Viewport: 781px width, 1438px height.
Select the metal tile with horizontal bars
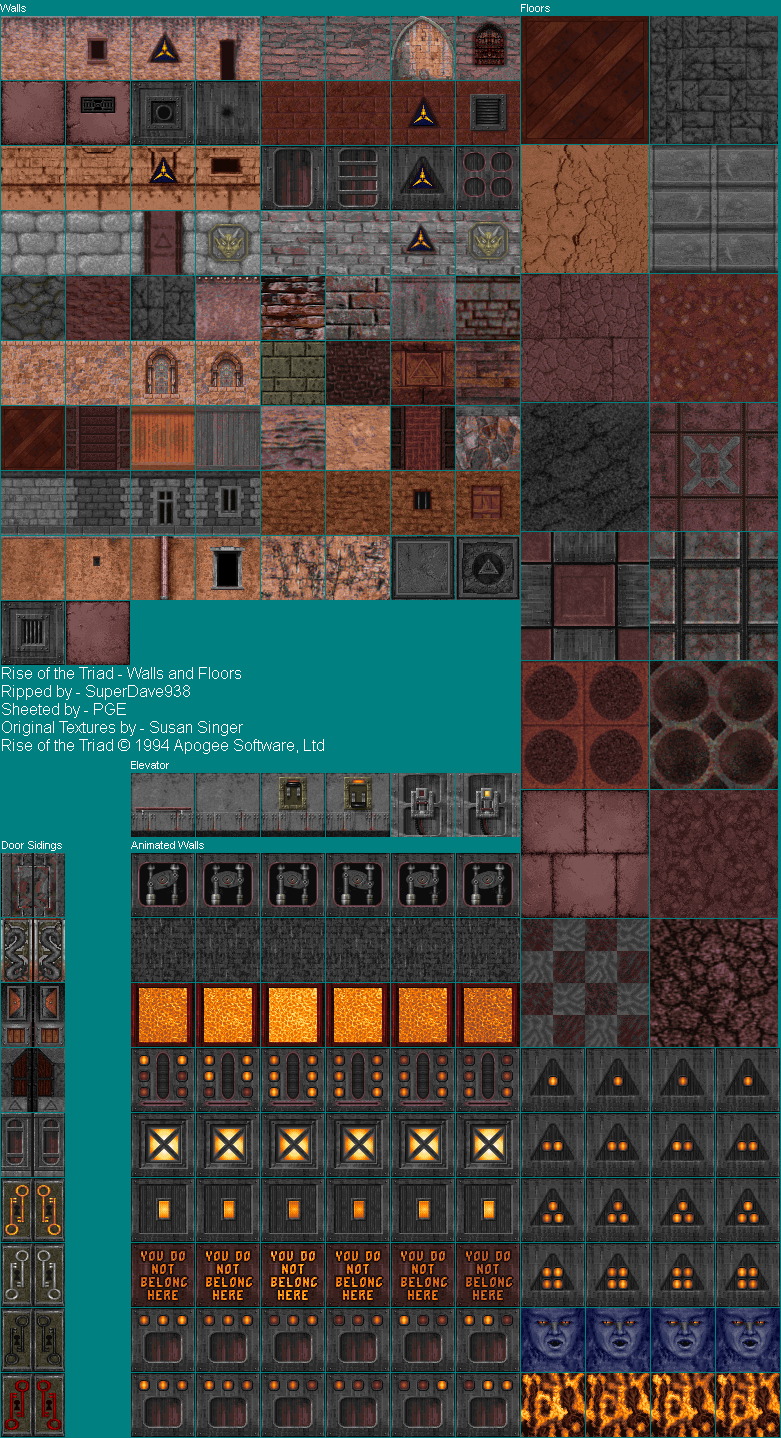pos(358,178)
